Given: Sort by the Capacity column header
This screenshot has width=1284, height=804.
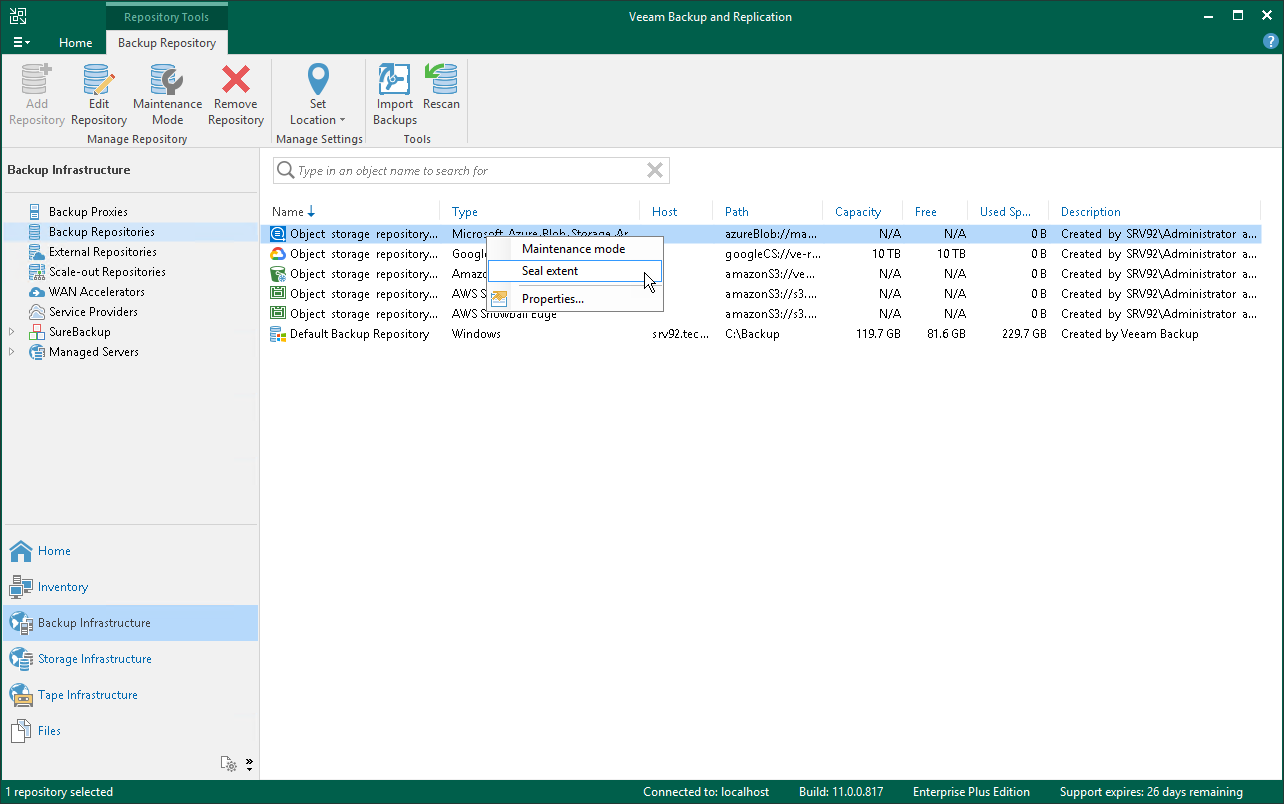Looking at the screenshot, I should click(858, 212).
